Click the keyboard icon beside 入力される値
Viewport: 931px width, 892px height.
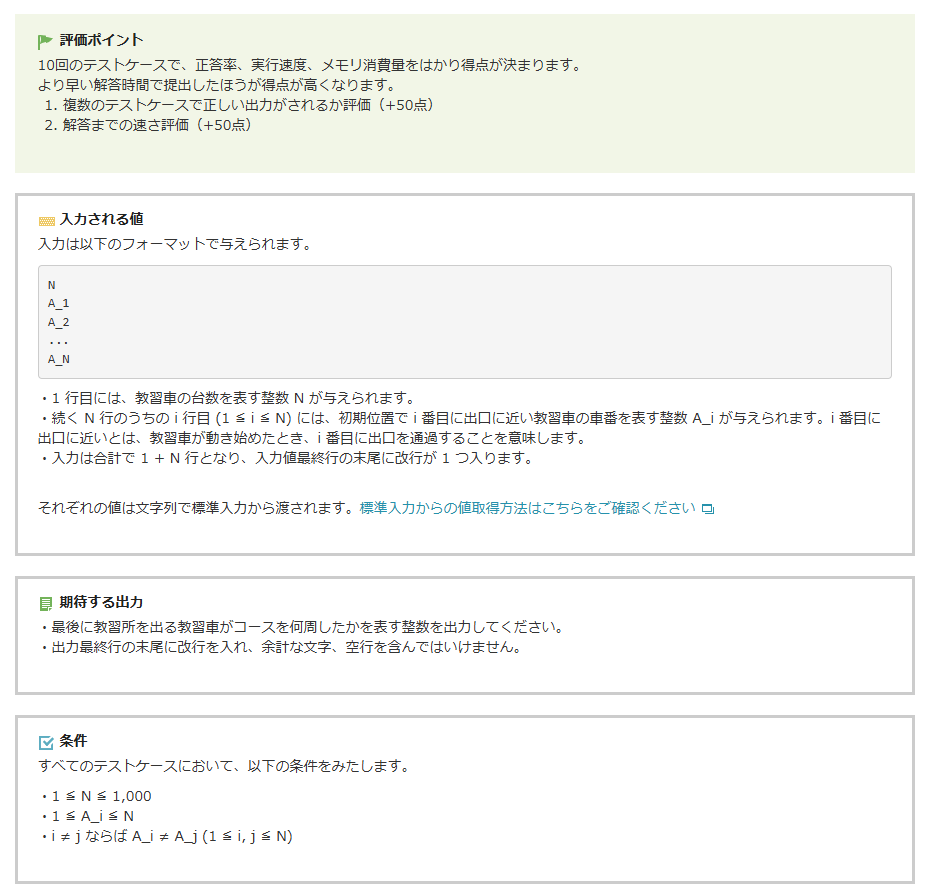[x=46, y=221]
